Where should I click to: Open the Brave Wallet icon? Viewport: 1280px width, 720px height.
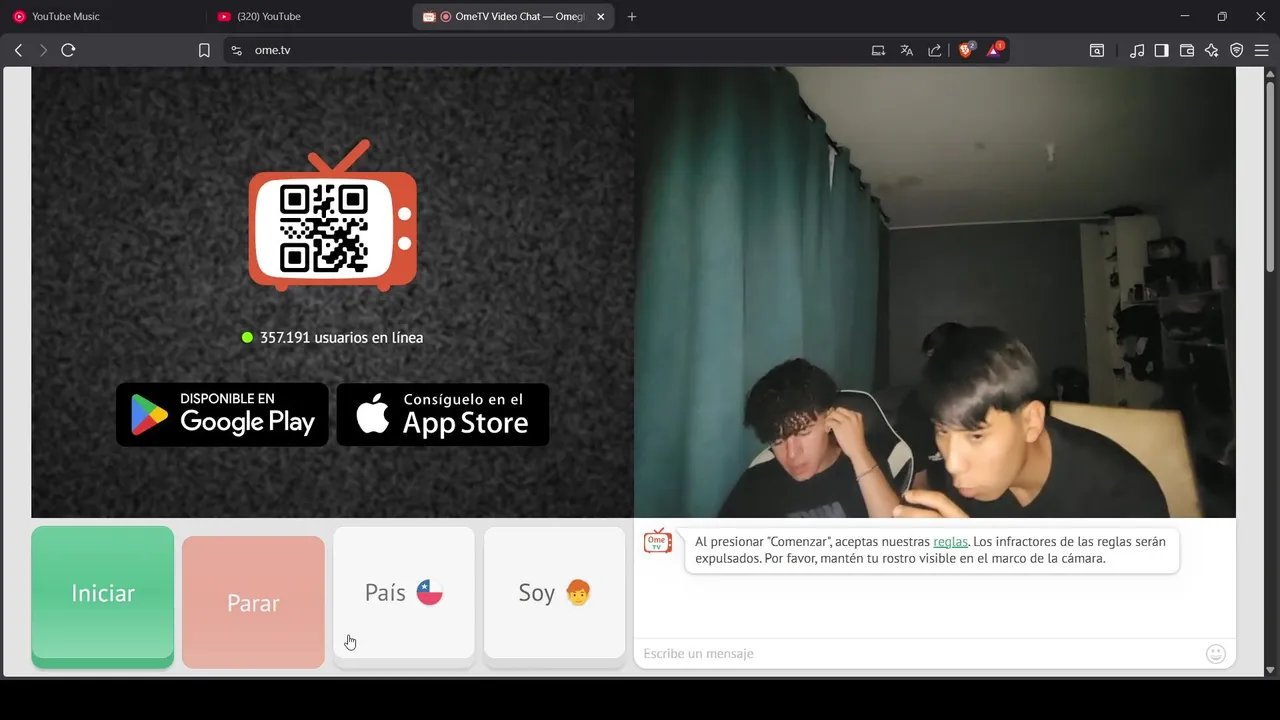point(1187,50)
